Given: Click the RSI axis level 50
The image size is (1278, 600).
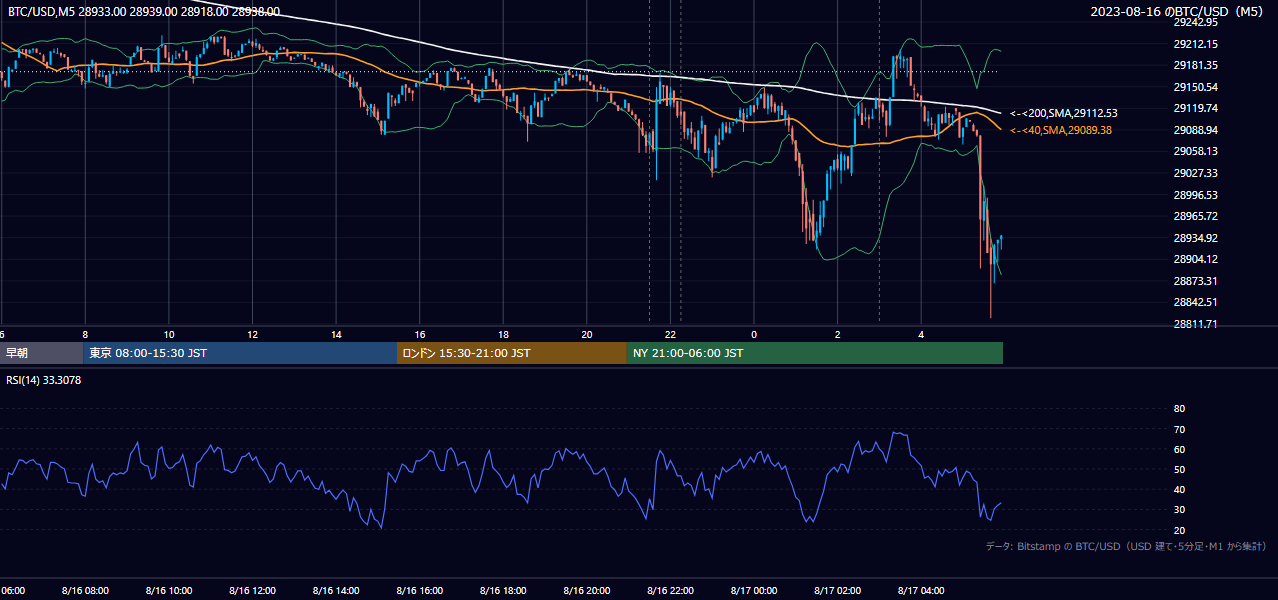Looking at the screenshot, I should point(1179,469).
